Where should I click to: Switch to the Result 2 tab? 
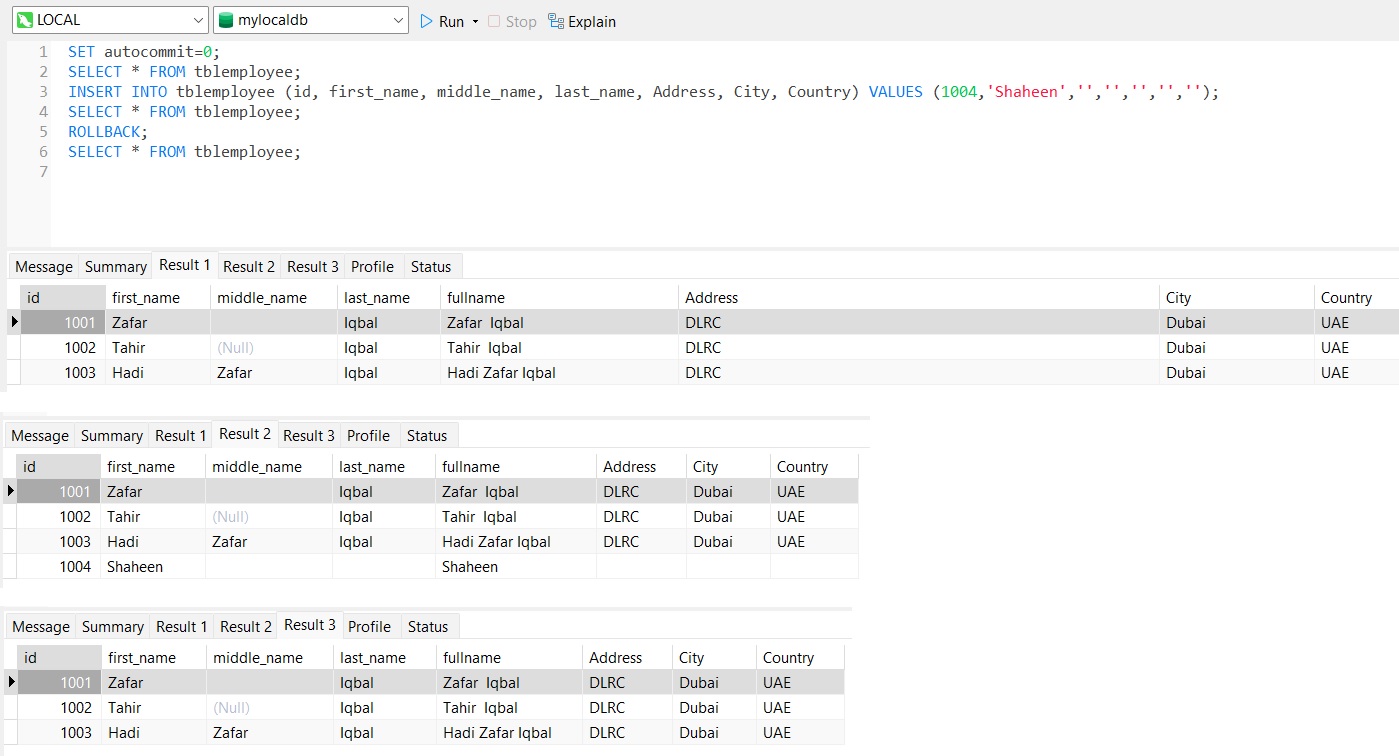(248, 265)
